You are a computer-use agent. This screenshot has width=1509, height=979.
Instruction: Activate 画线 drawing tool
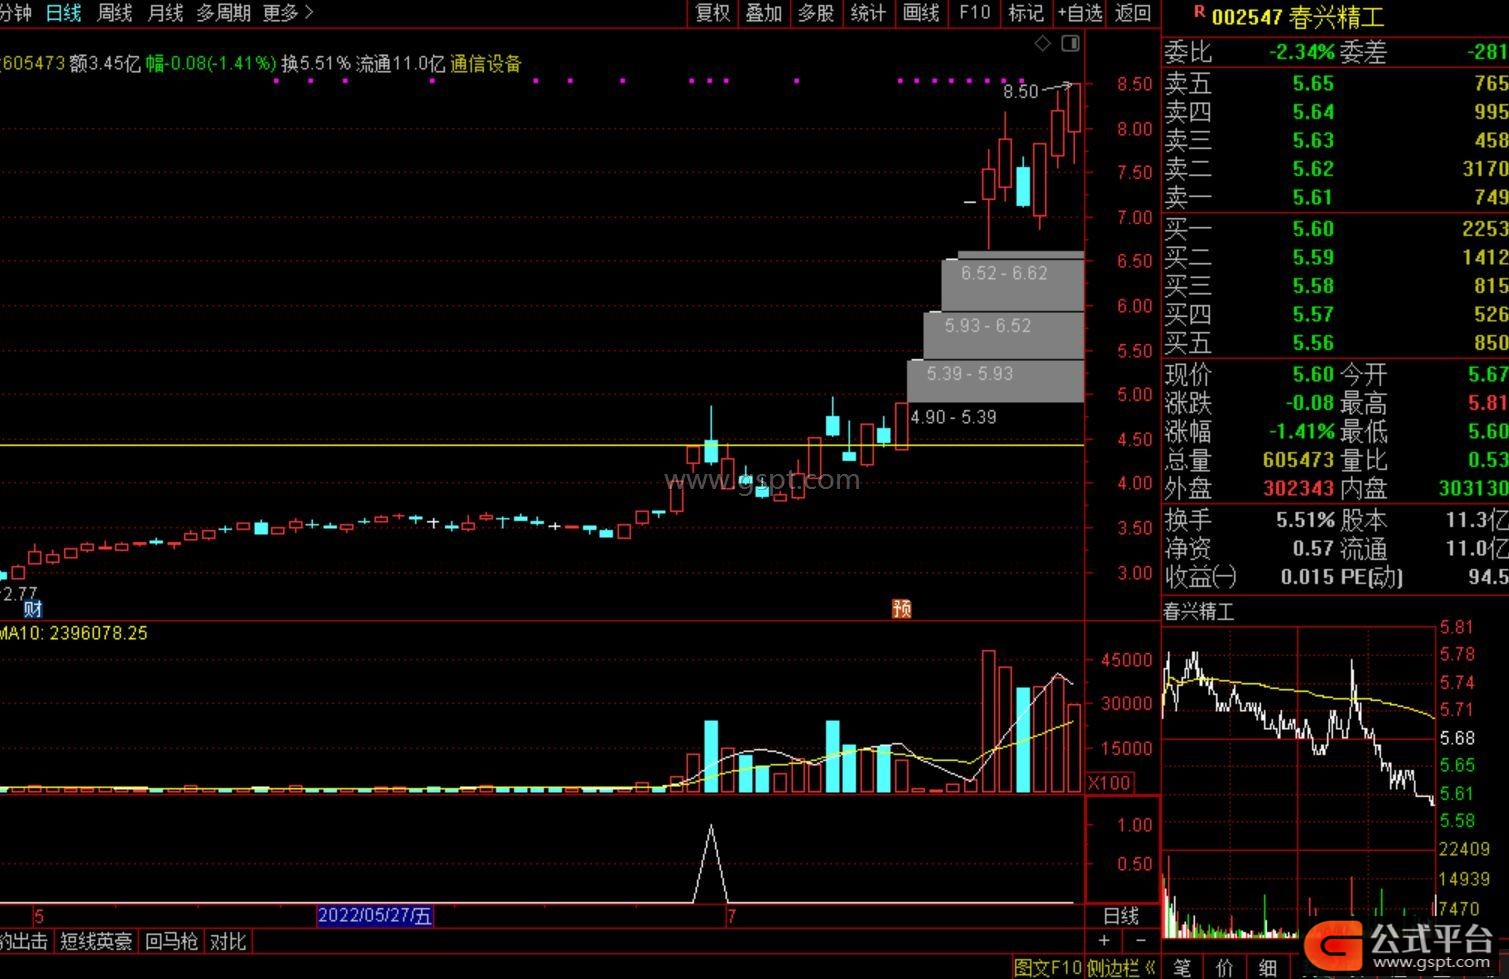921,13
